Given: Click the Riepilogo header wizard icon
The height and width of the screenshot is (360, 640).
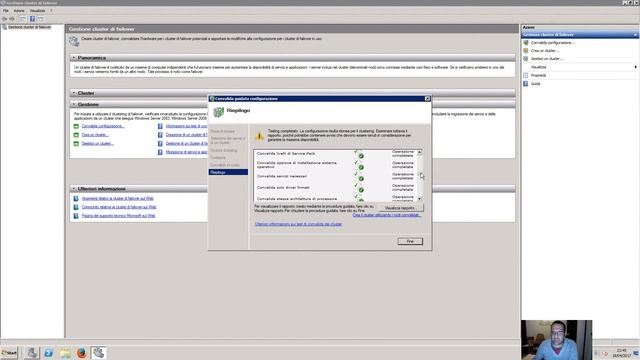Looking at the screenshot, I should 219,111.
